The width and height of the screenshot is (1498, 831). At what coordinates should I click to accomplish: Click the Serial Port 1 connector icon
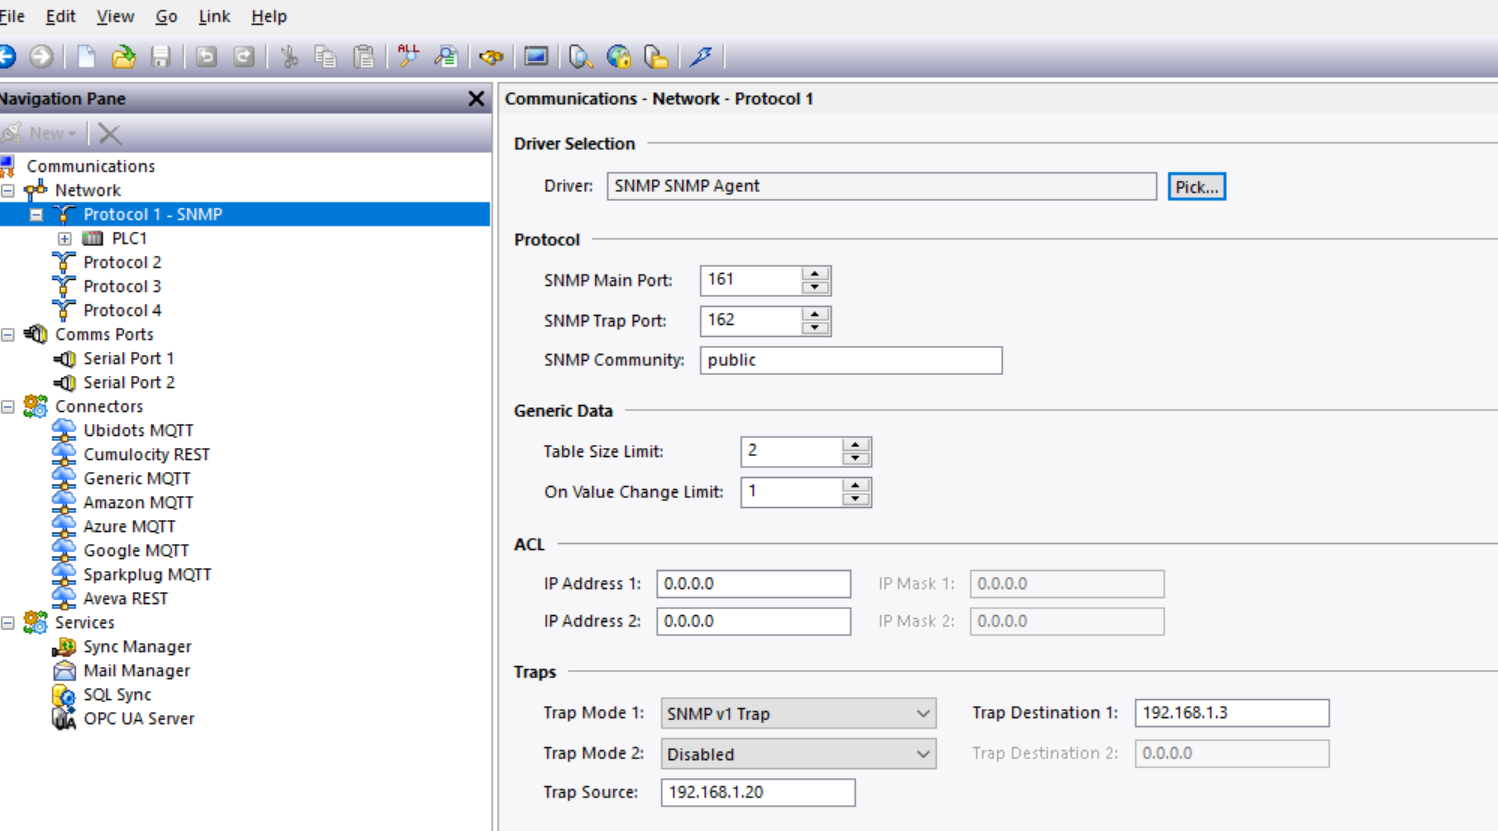tap(64, 359)
